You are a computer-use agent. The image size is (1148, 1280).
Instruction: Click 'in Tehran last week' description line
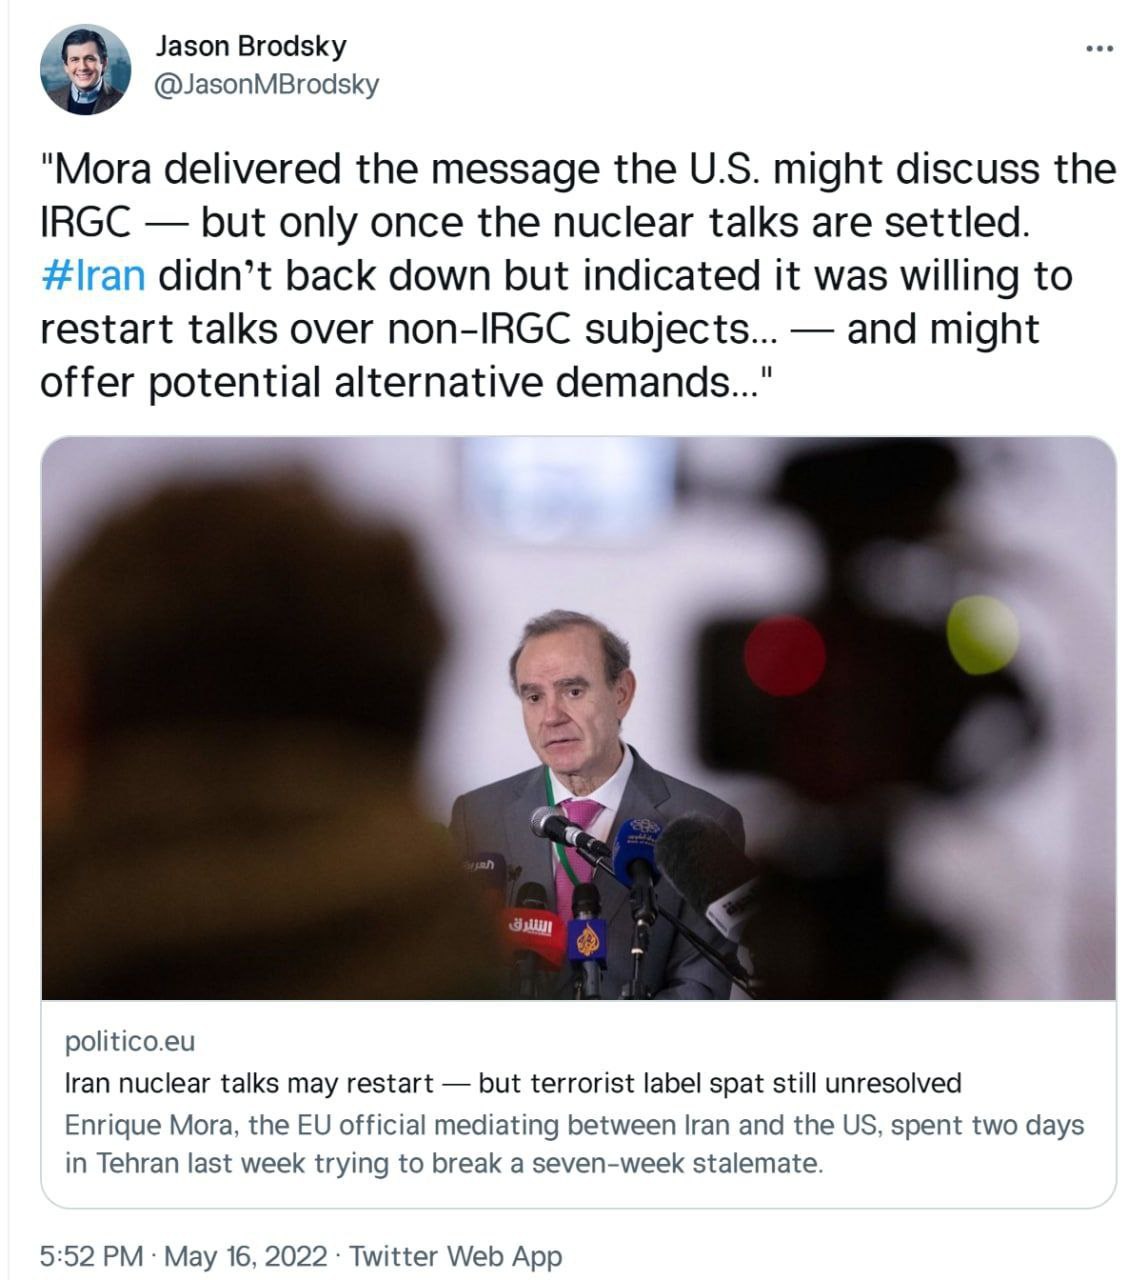[x=444, y=1165]
